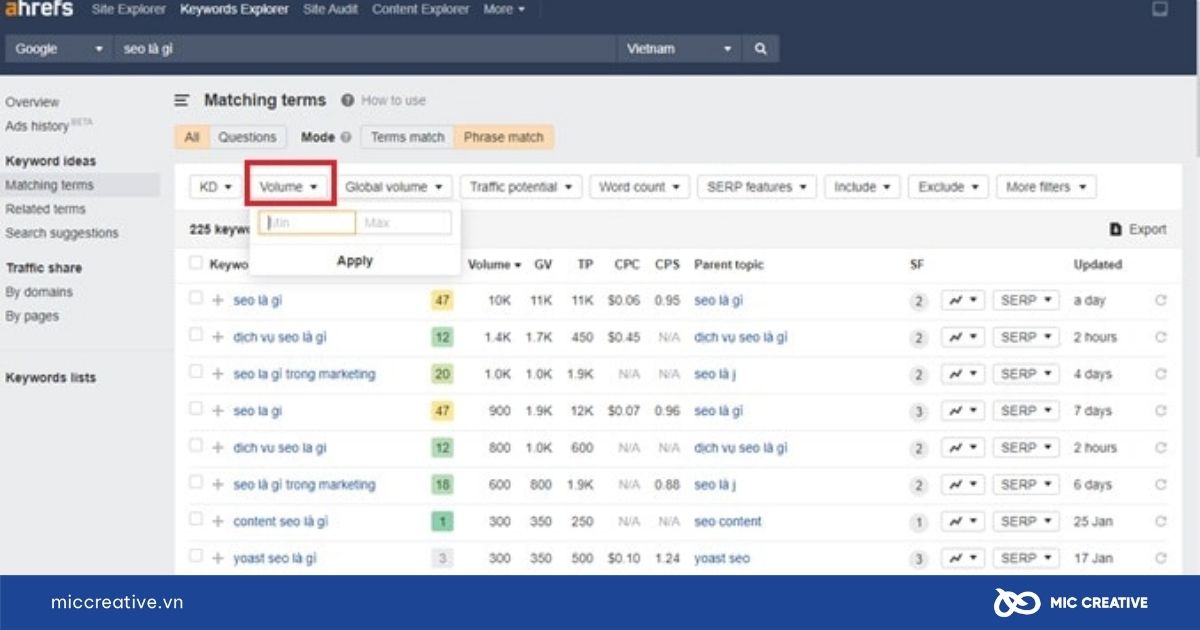Click the Export file icon

point(1116,230)
